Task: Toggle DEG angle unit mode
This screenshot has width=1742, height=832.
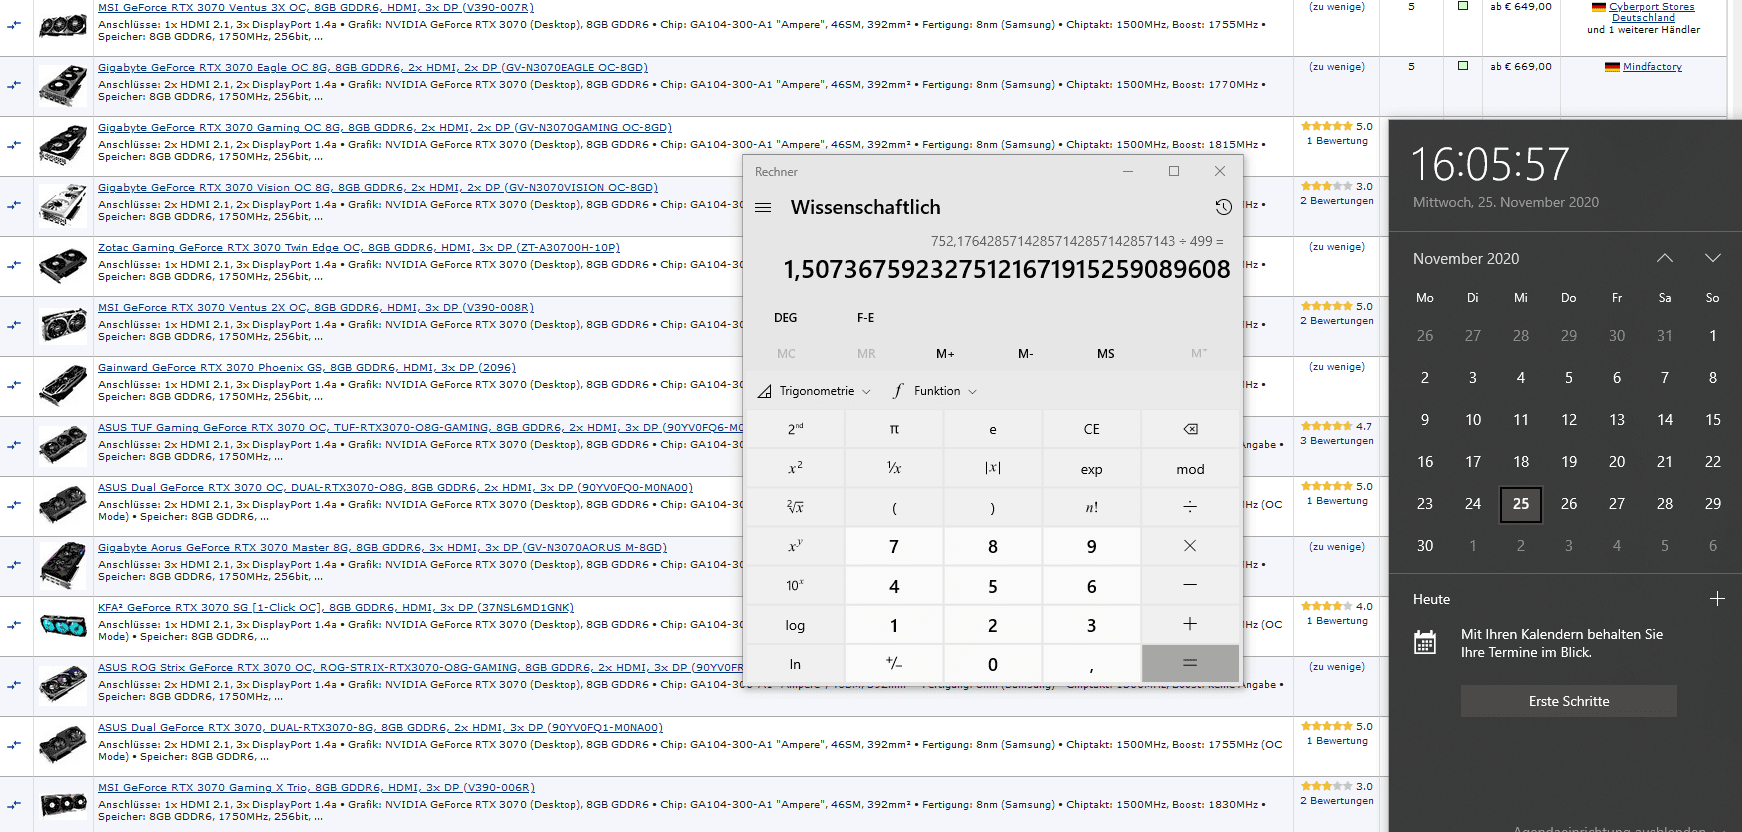Action: [786, 318]
